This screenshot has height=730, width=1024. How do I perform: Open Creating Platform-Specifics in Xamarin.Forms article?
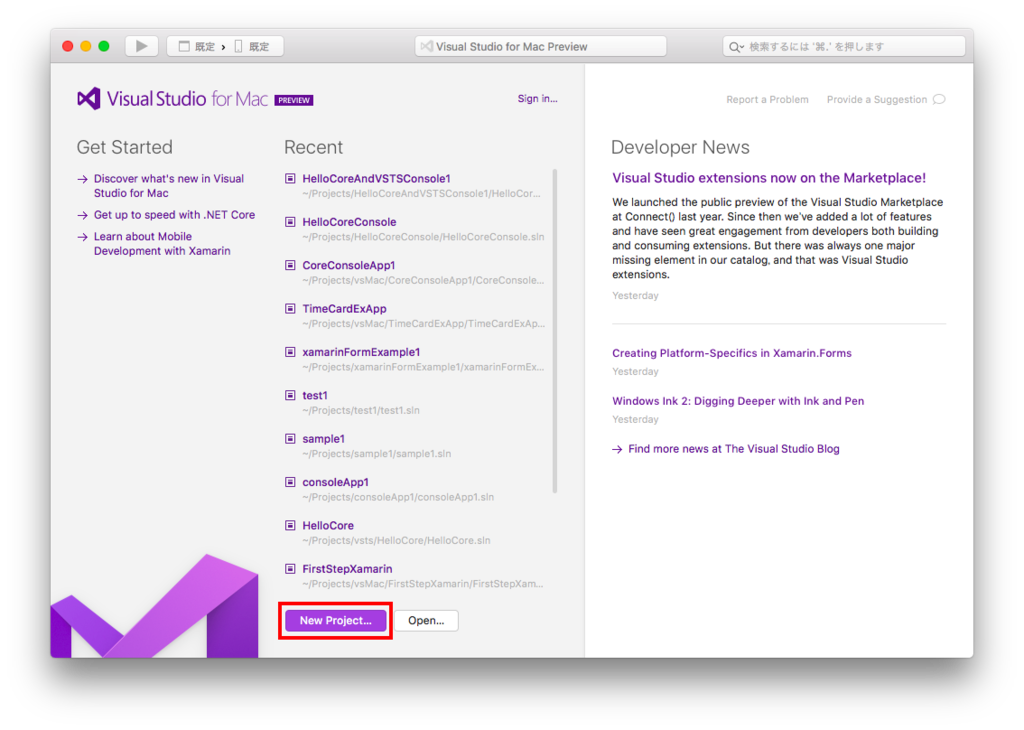pos(731,353)
